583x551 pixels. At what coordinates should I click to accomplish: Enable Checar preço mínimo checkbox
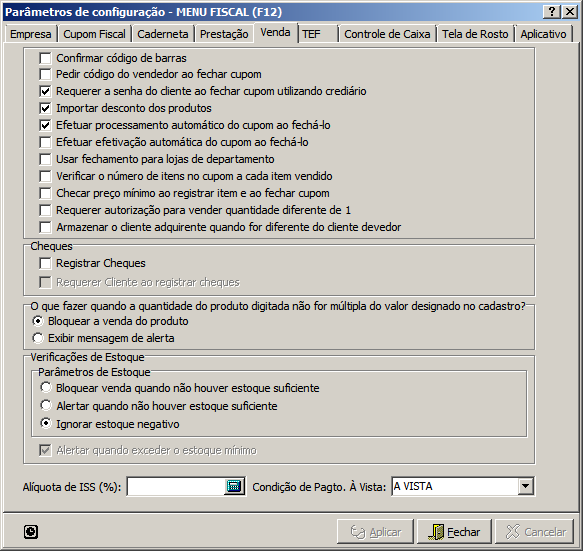pyautogui.click(x=45, y=193)
